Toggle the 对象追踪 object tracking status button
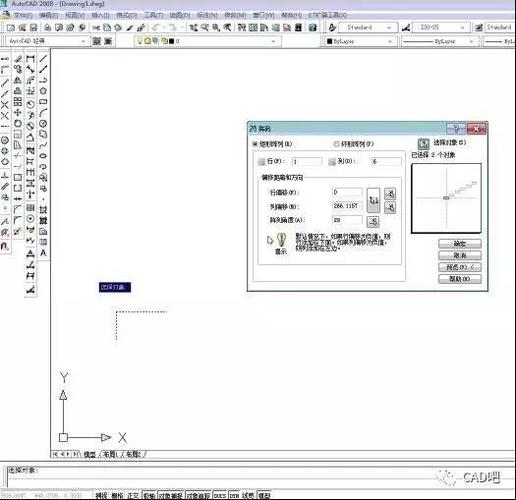Viewport: 516px width, 500px height. (x=198, y=495)
